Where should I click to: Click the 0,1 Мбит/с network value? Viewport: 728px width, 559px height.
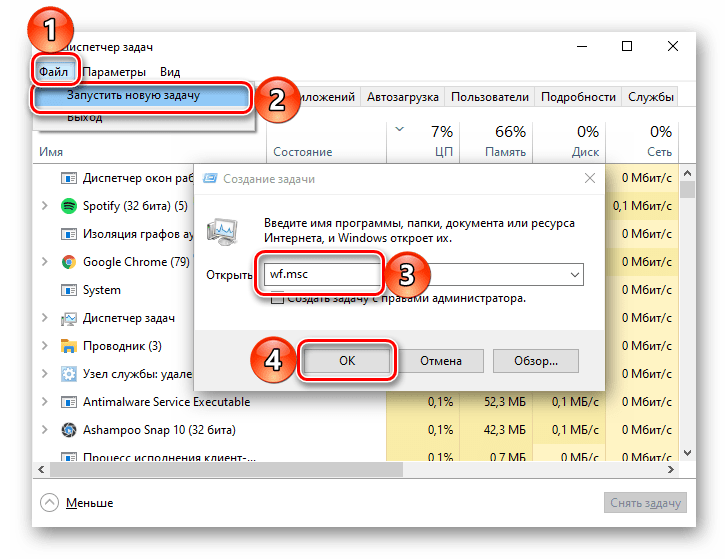pyautogui.click(x=642, y=206)
